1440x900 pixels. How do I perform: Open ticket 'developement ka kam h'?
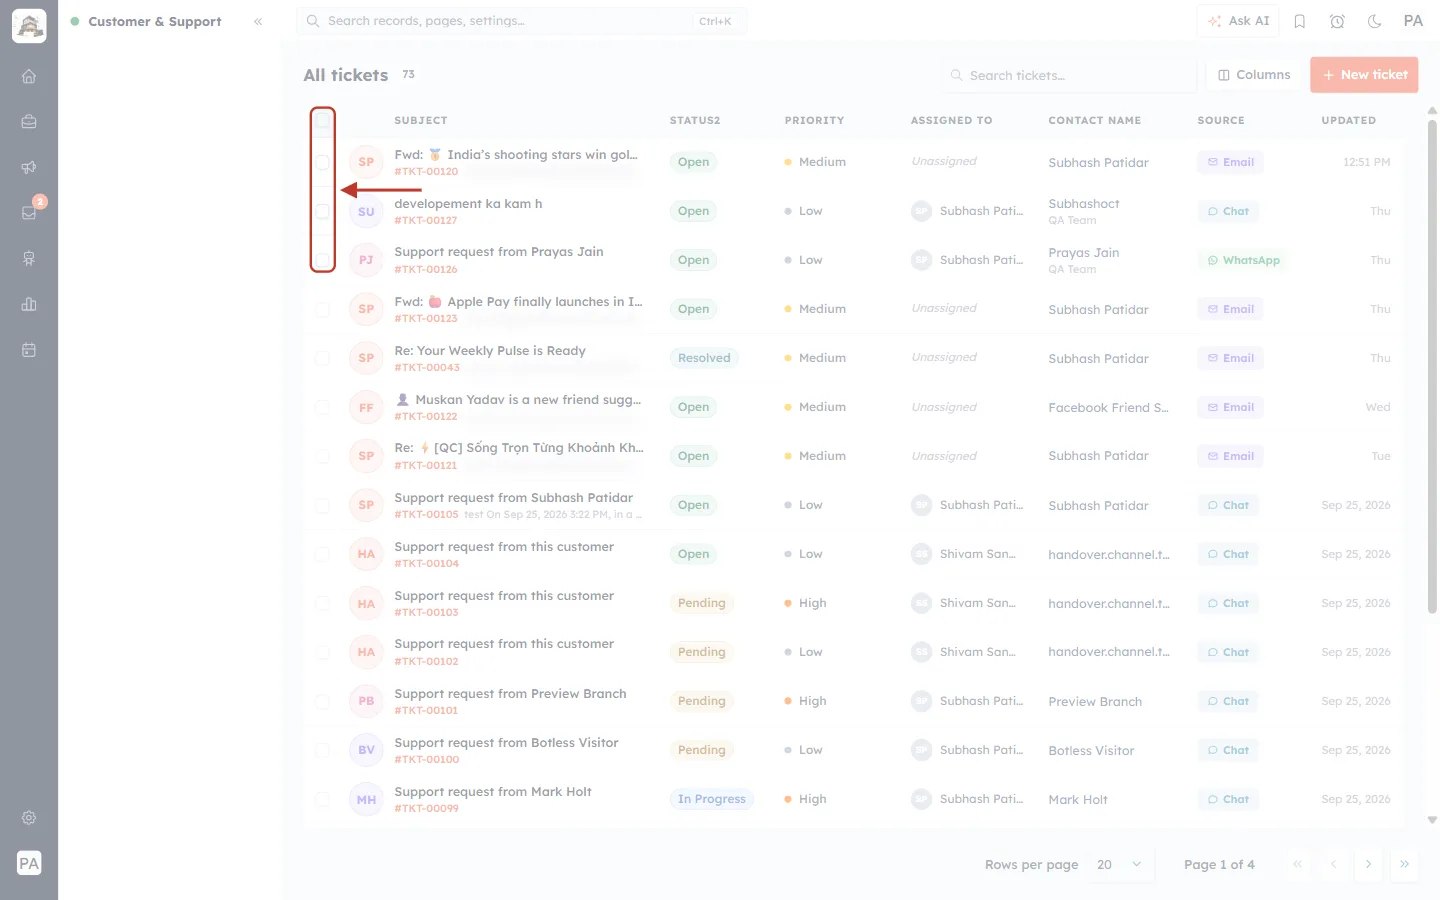pyautogui.click(x=468, y=203)
